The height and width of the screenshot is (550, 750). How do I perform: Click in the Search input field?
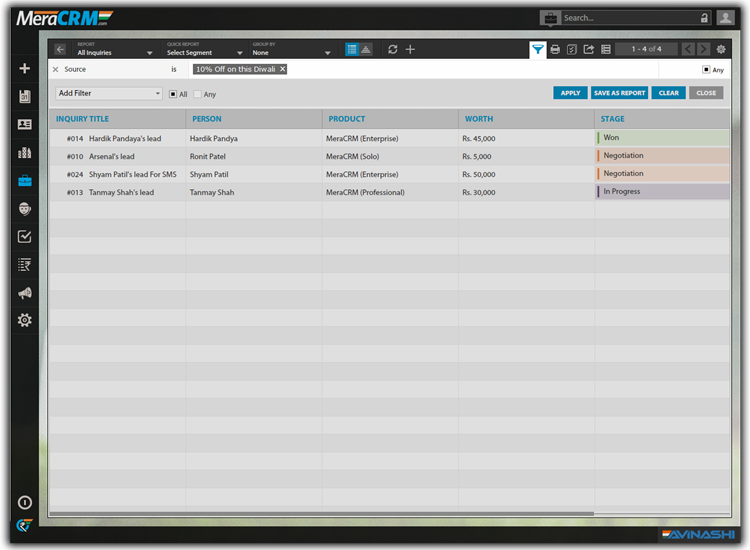(x=630, y=18)
